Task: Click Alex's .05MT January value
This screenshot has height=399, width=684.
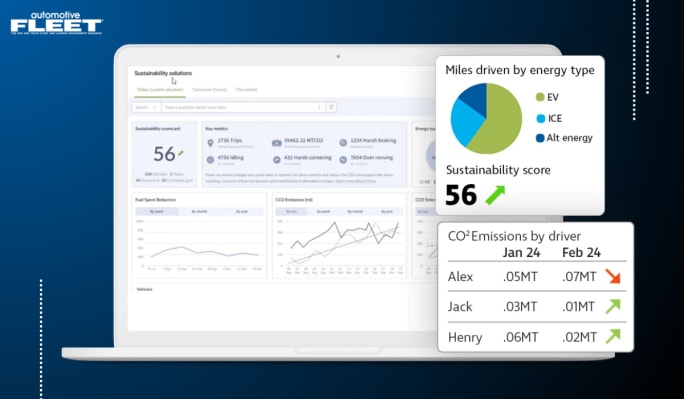Action: coord(520,276)
